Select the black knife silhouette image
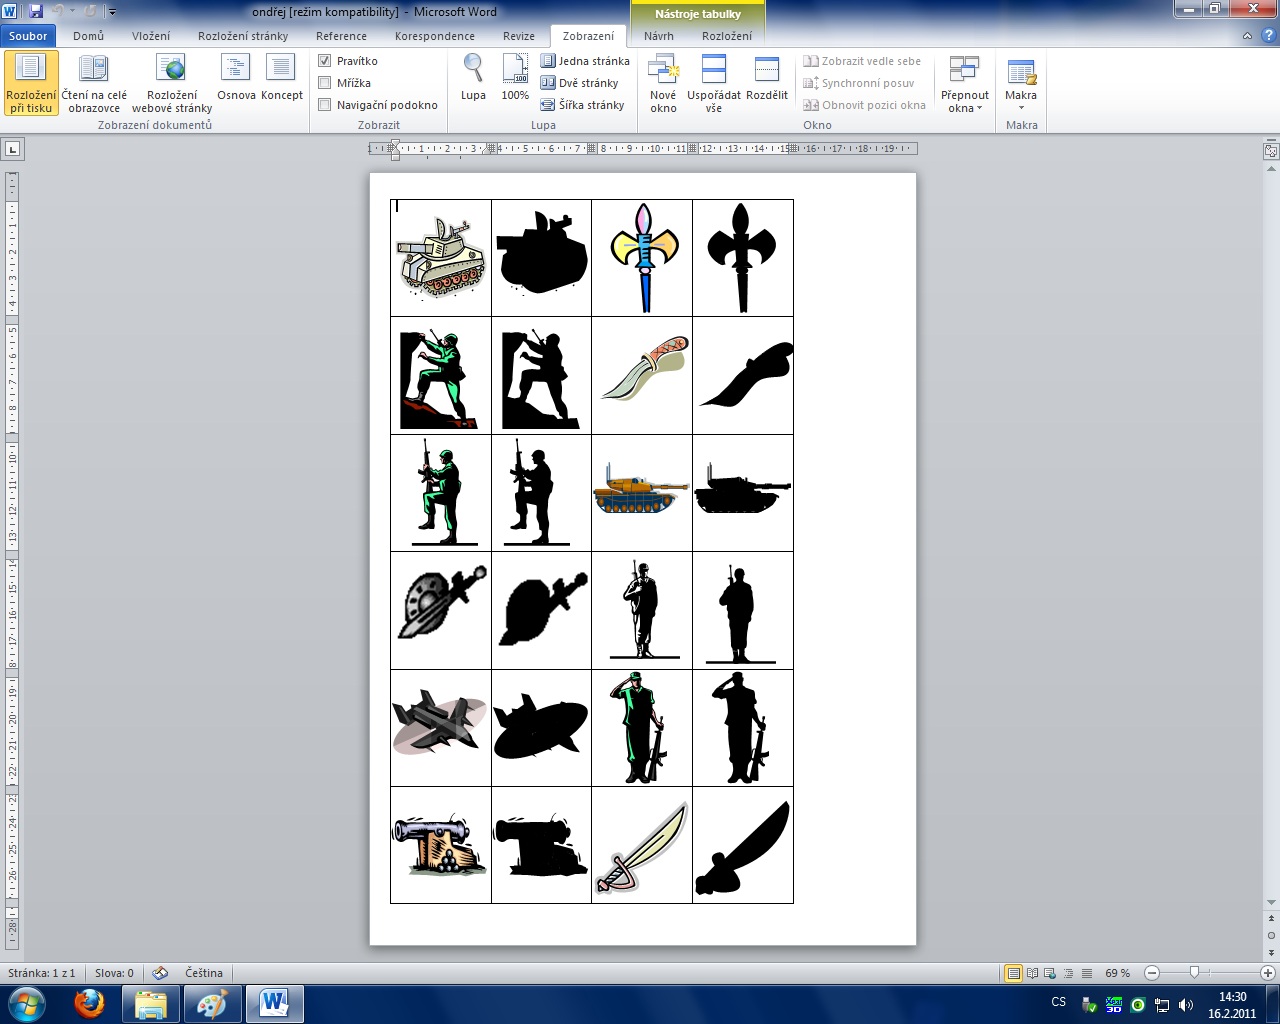This screenshot has width=1280, height=1024. click(x=746, y=375)
